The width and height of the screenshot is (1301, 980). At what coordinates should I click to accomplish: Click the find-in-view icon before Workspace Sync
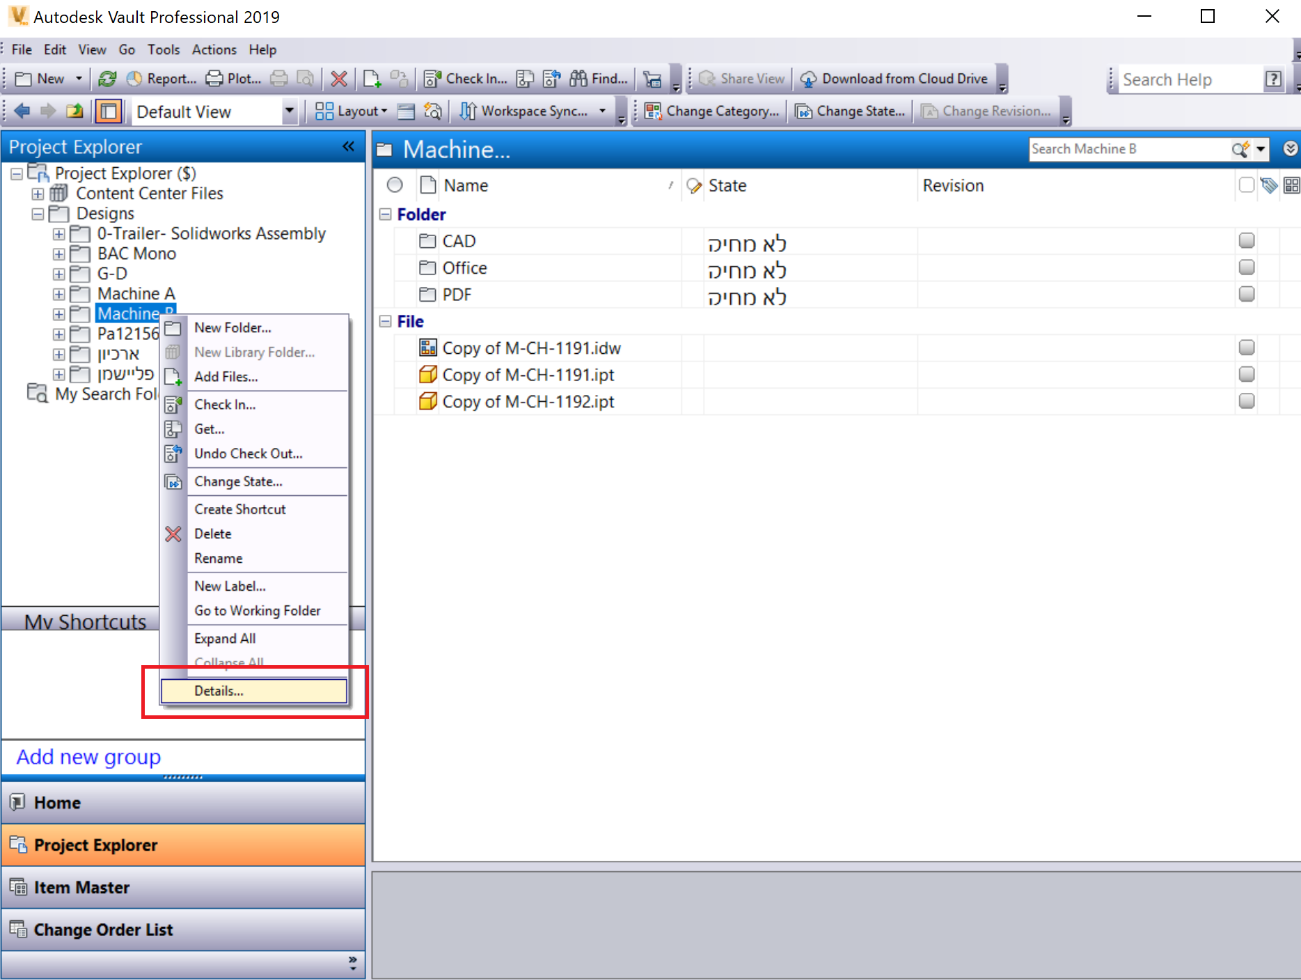[433, 111]
